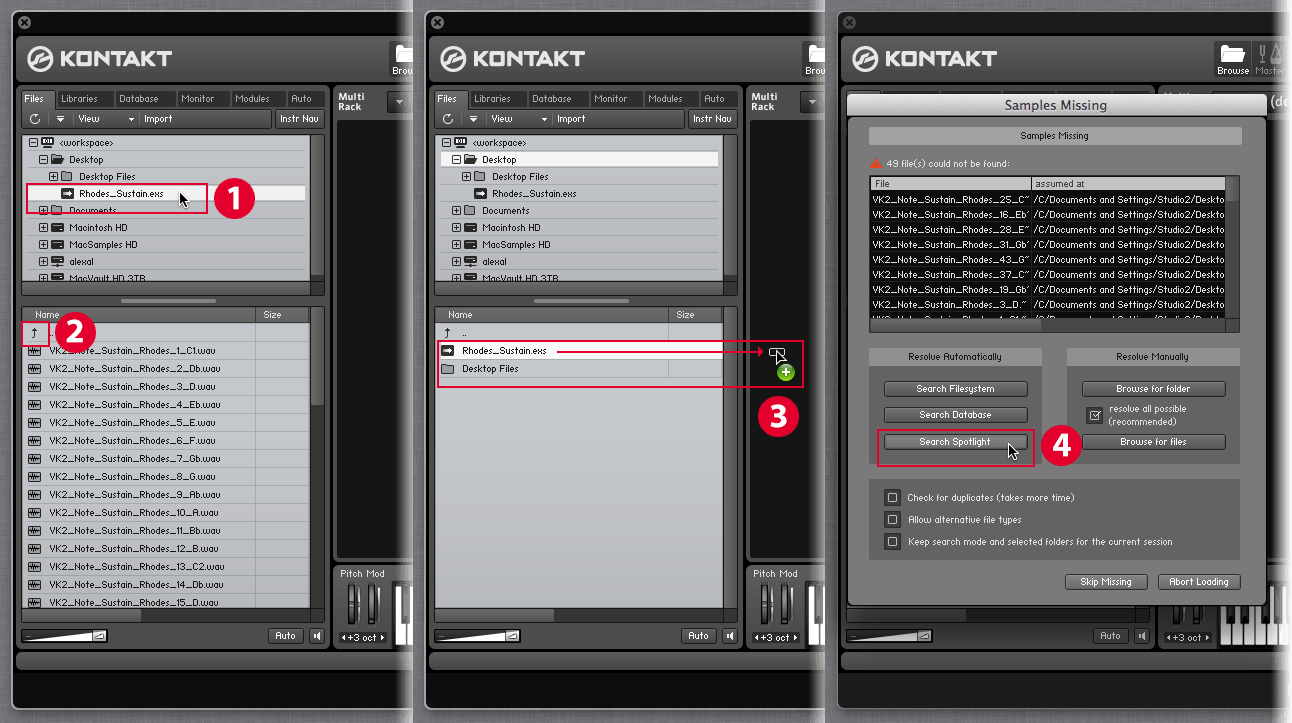The height and width of the screenshot is (723, 1292).
Task: Toggle the Auto button at bottom of left panel
Action: [286, 636]
